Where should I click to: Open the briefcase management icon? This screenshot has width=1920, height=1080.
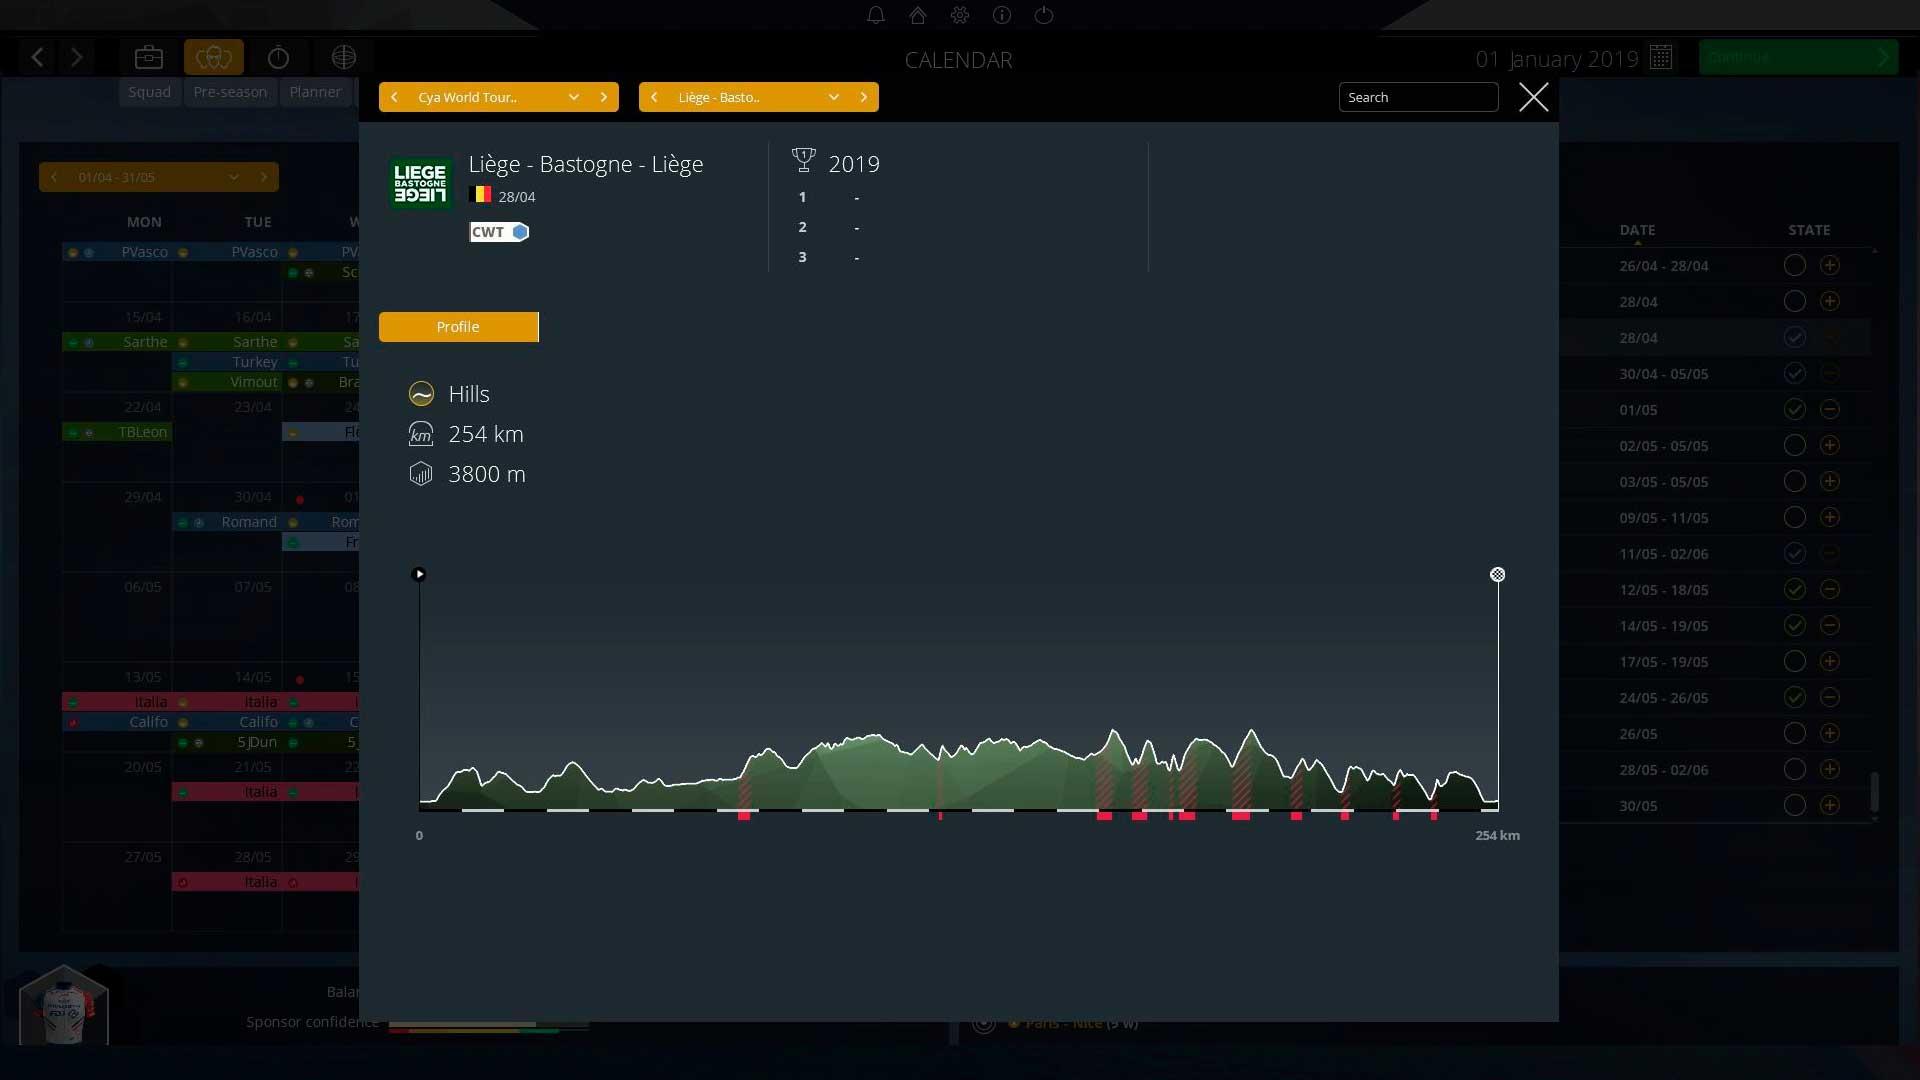point(149,58)
